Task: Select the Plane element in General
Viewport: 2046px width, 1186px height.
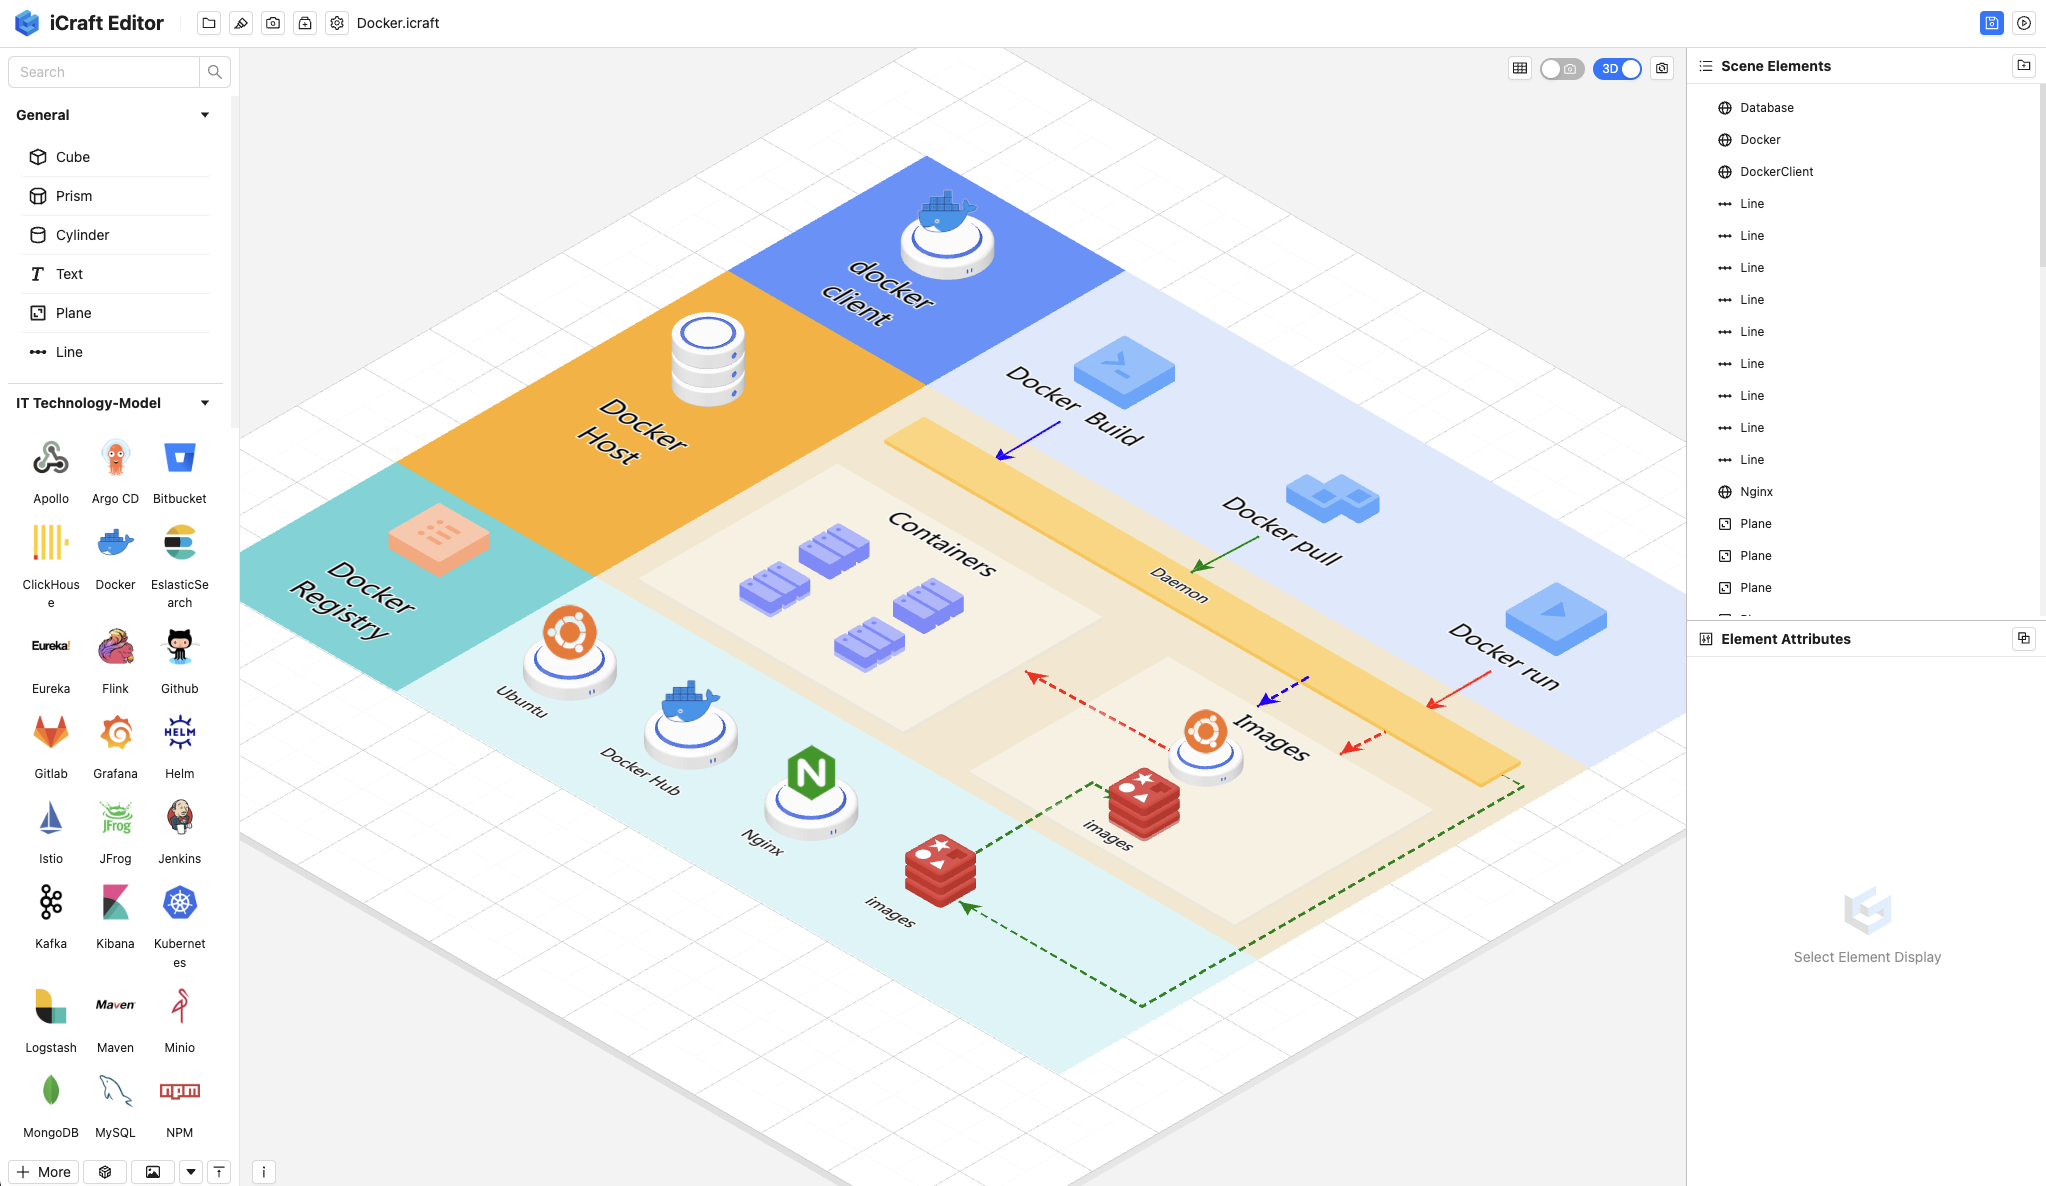Action: coord(116,313)
